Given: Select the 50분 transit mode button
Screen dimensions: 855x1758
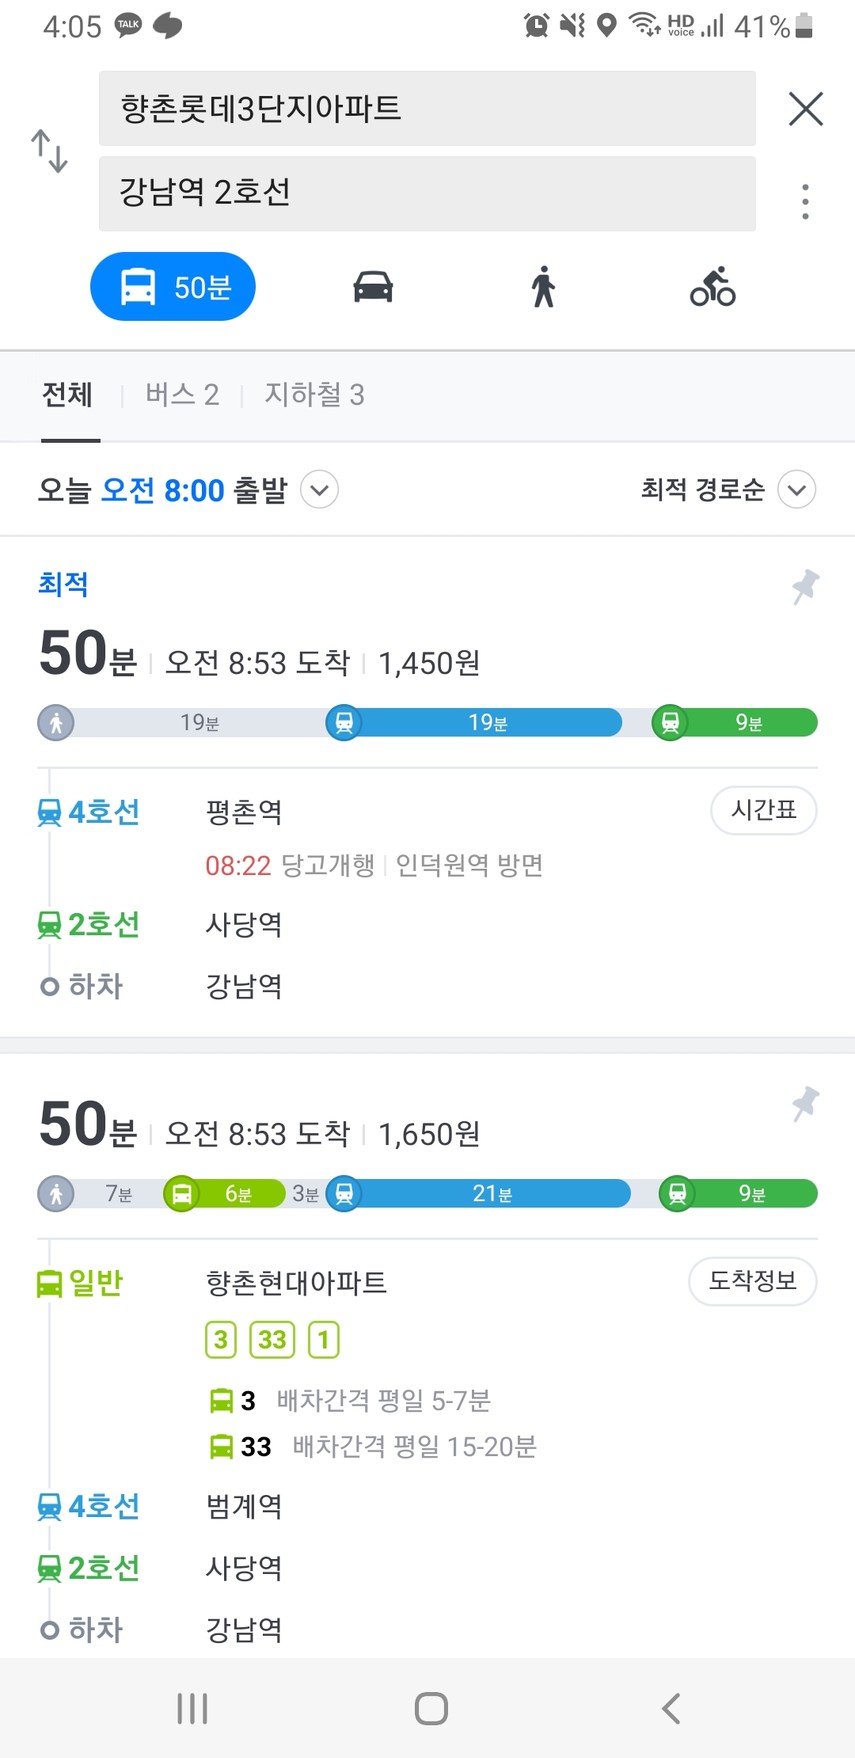Looking at the screenshot, I should [173, 287].
